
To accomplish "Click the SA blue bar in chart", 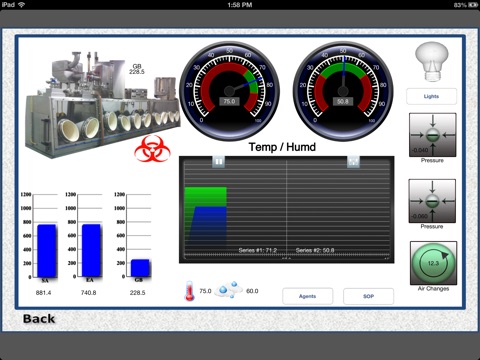I will pos(46,251).
